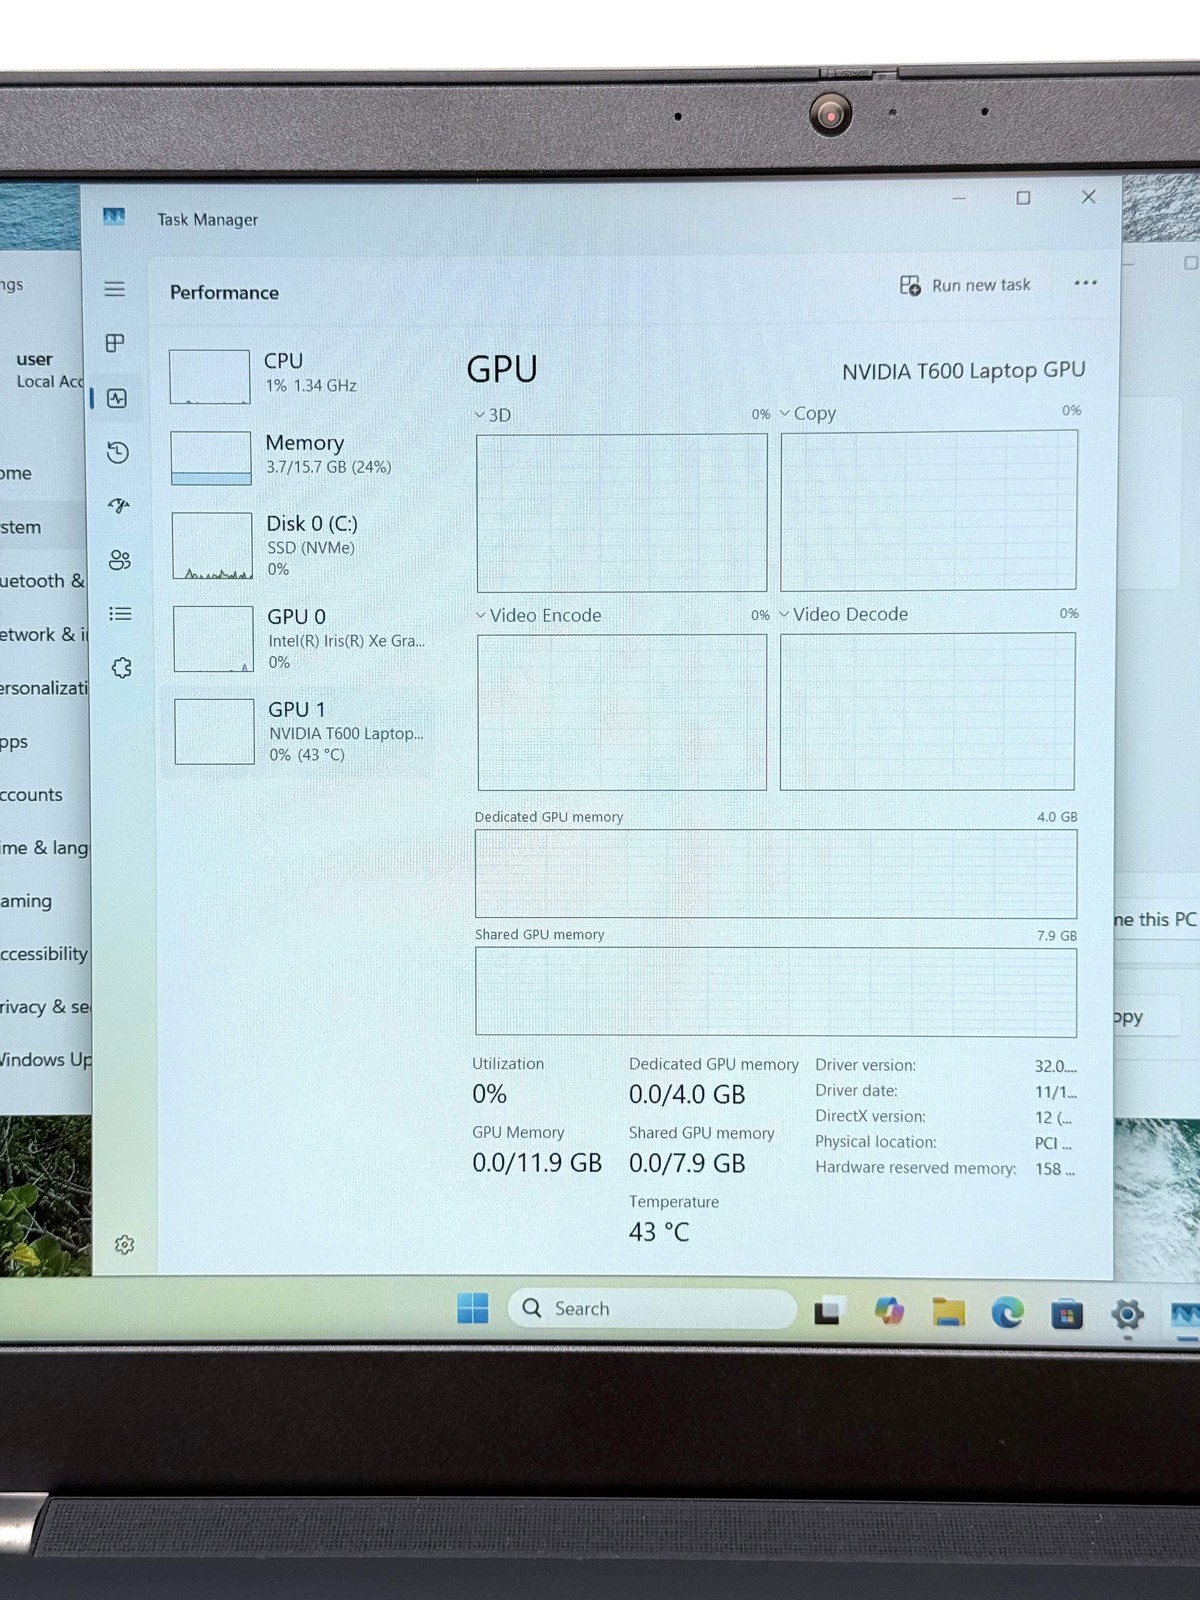
Task: Click the Dedicated GPU memory graph
Action: pos(776,874)
